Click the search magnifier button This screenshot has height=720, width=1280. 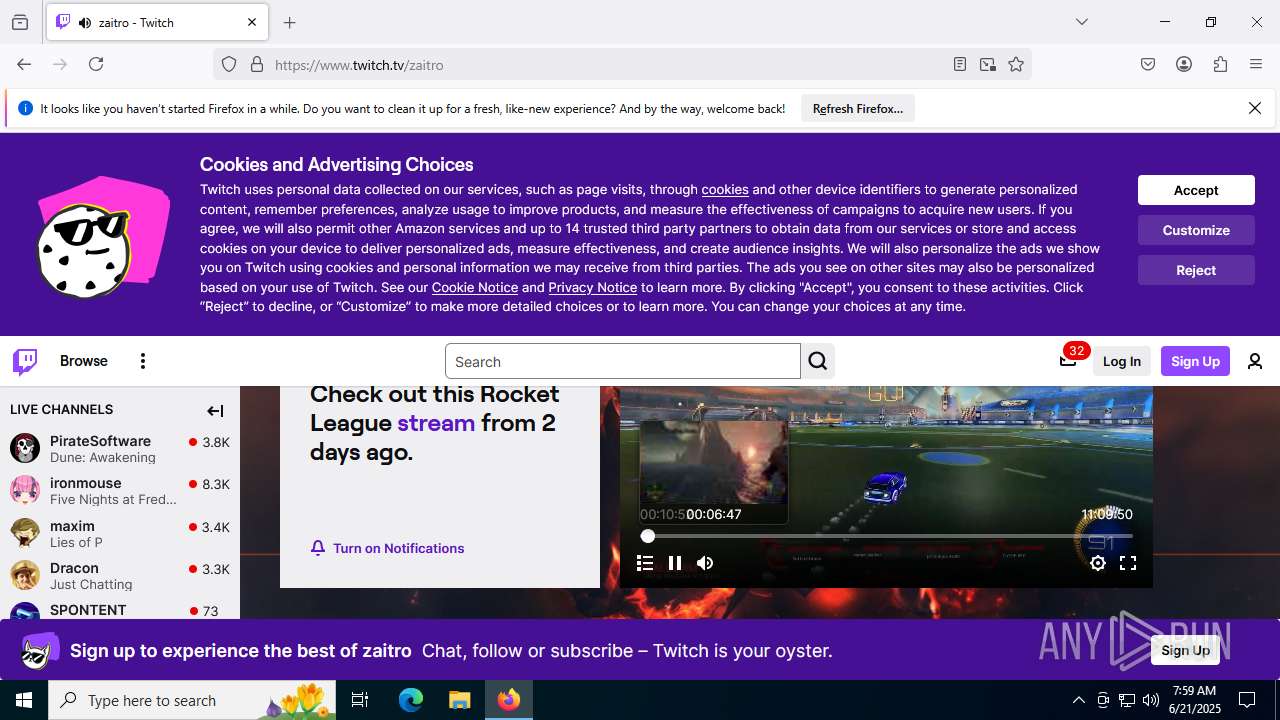818,361
